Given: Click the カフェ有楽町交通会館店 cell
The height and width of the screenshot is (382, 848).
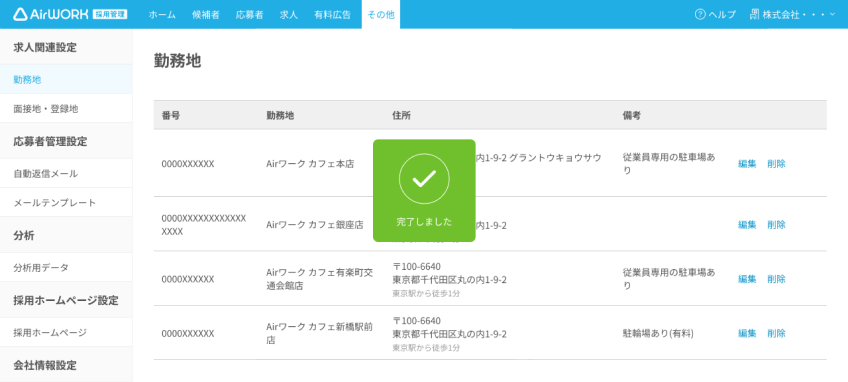Looking at the screenshot, I should tap(320, 279).
